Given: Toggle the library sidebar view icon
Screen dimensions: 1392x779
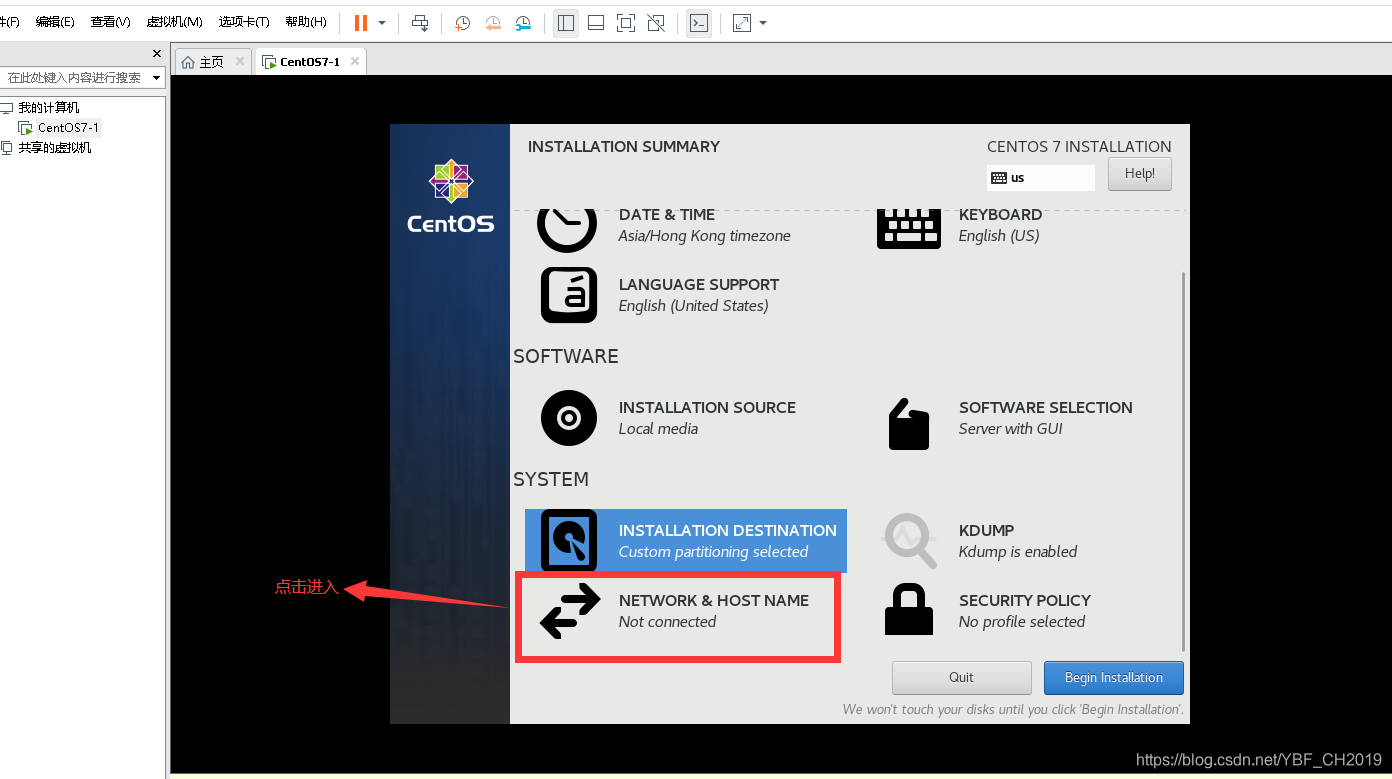Looking at the screenshot, I should click(x=566, y=22).
